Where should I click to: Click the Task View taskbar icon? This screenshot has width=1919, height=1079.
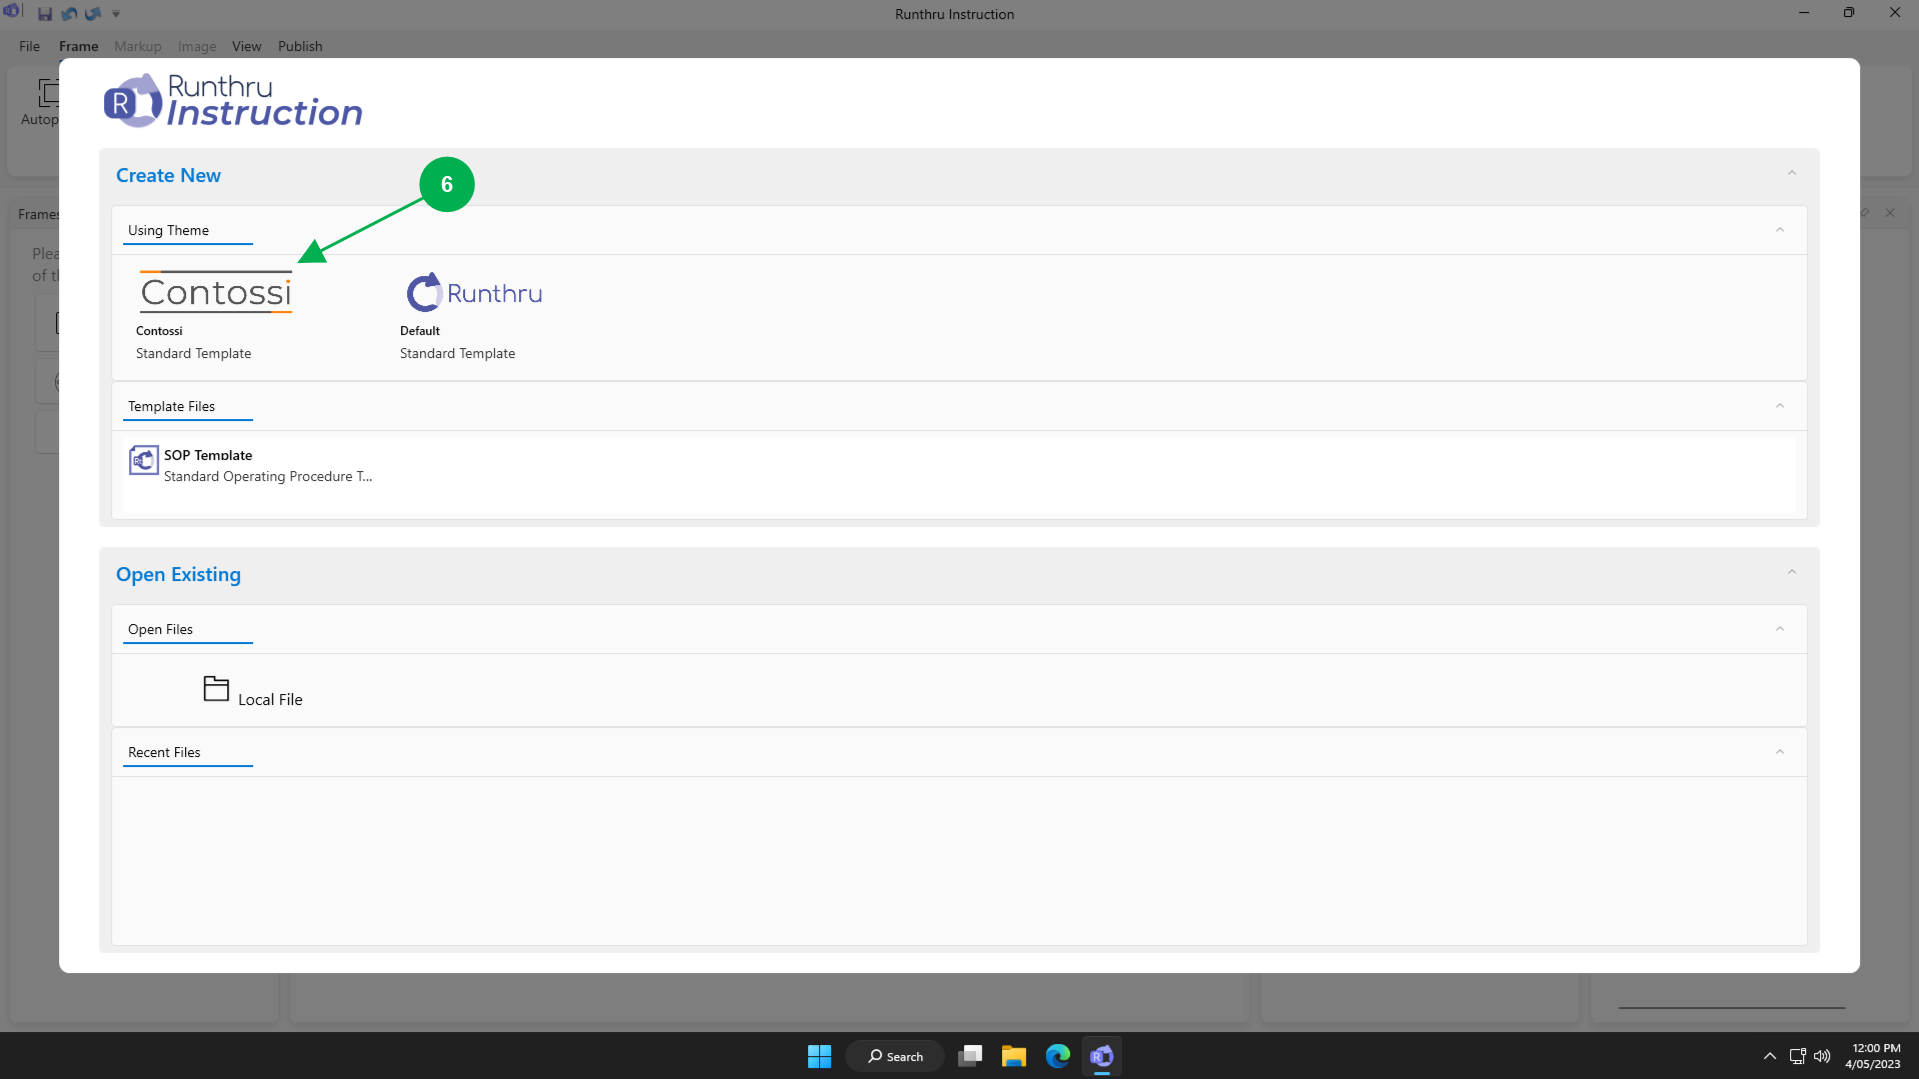[x=969, y=1056]
